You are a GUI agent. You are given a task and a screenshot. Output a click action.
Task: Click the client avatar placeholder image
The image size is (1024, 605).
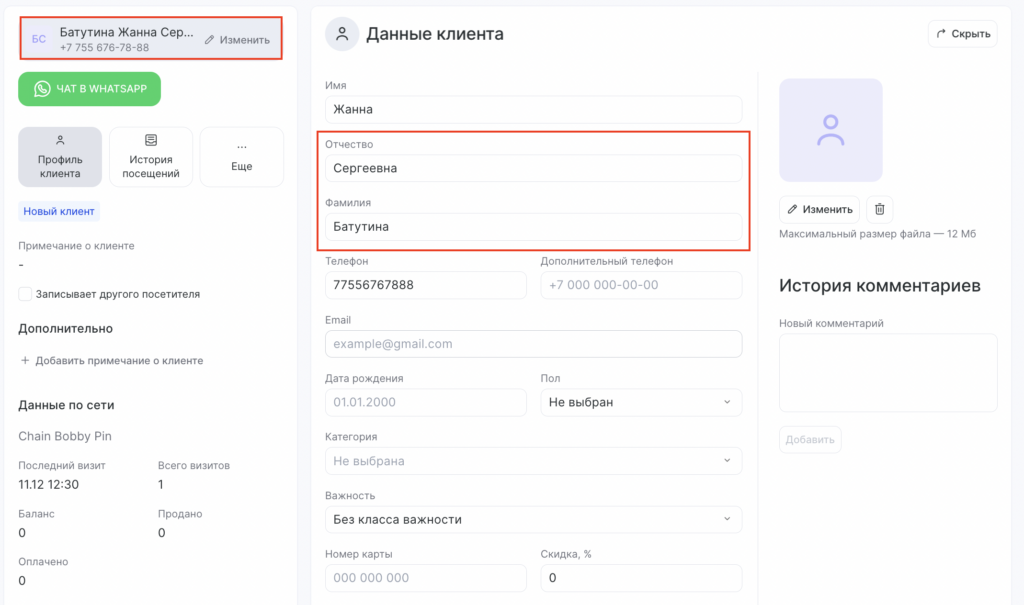[830, 131]
